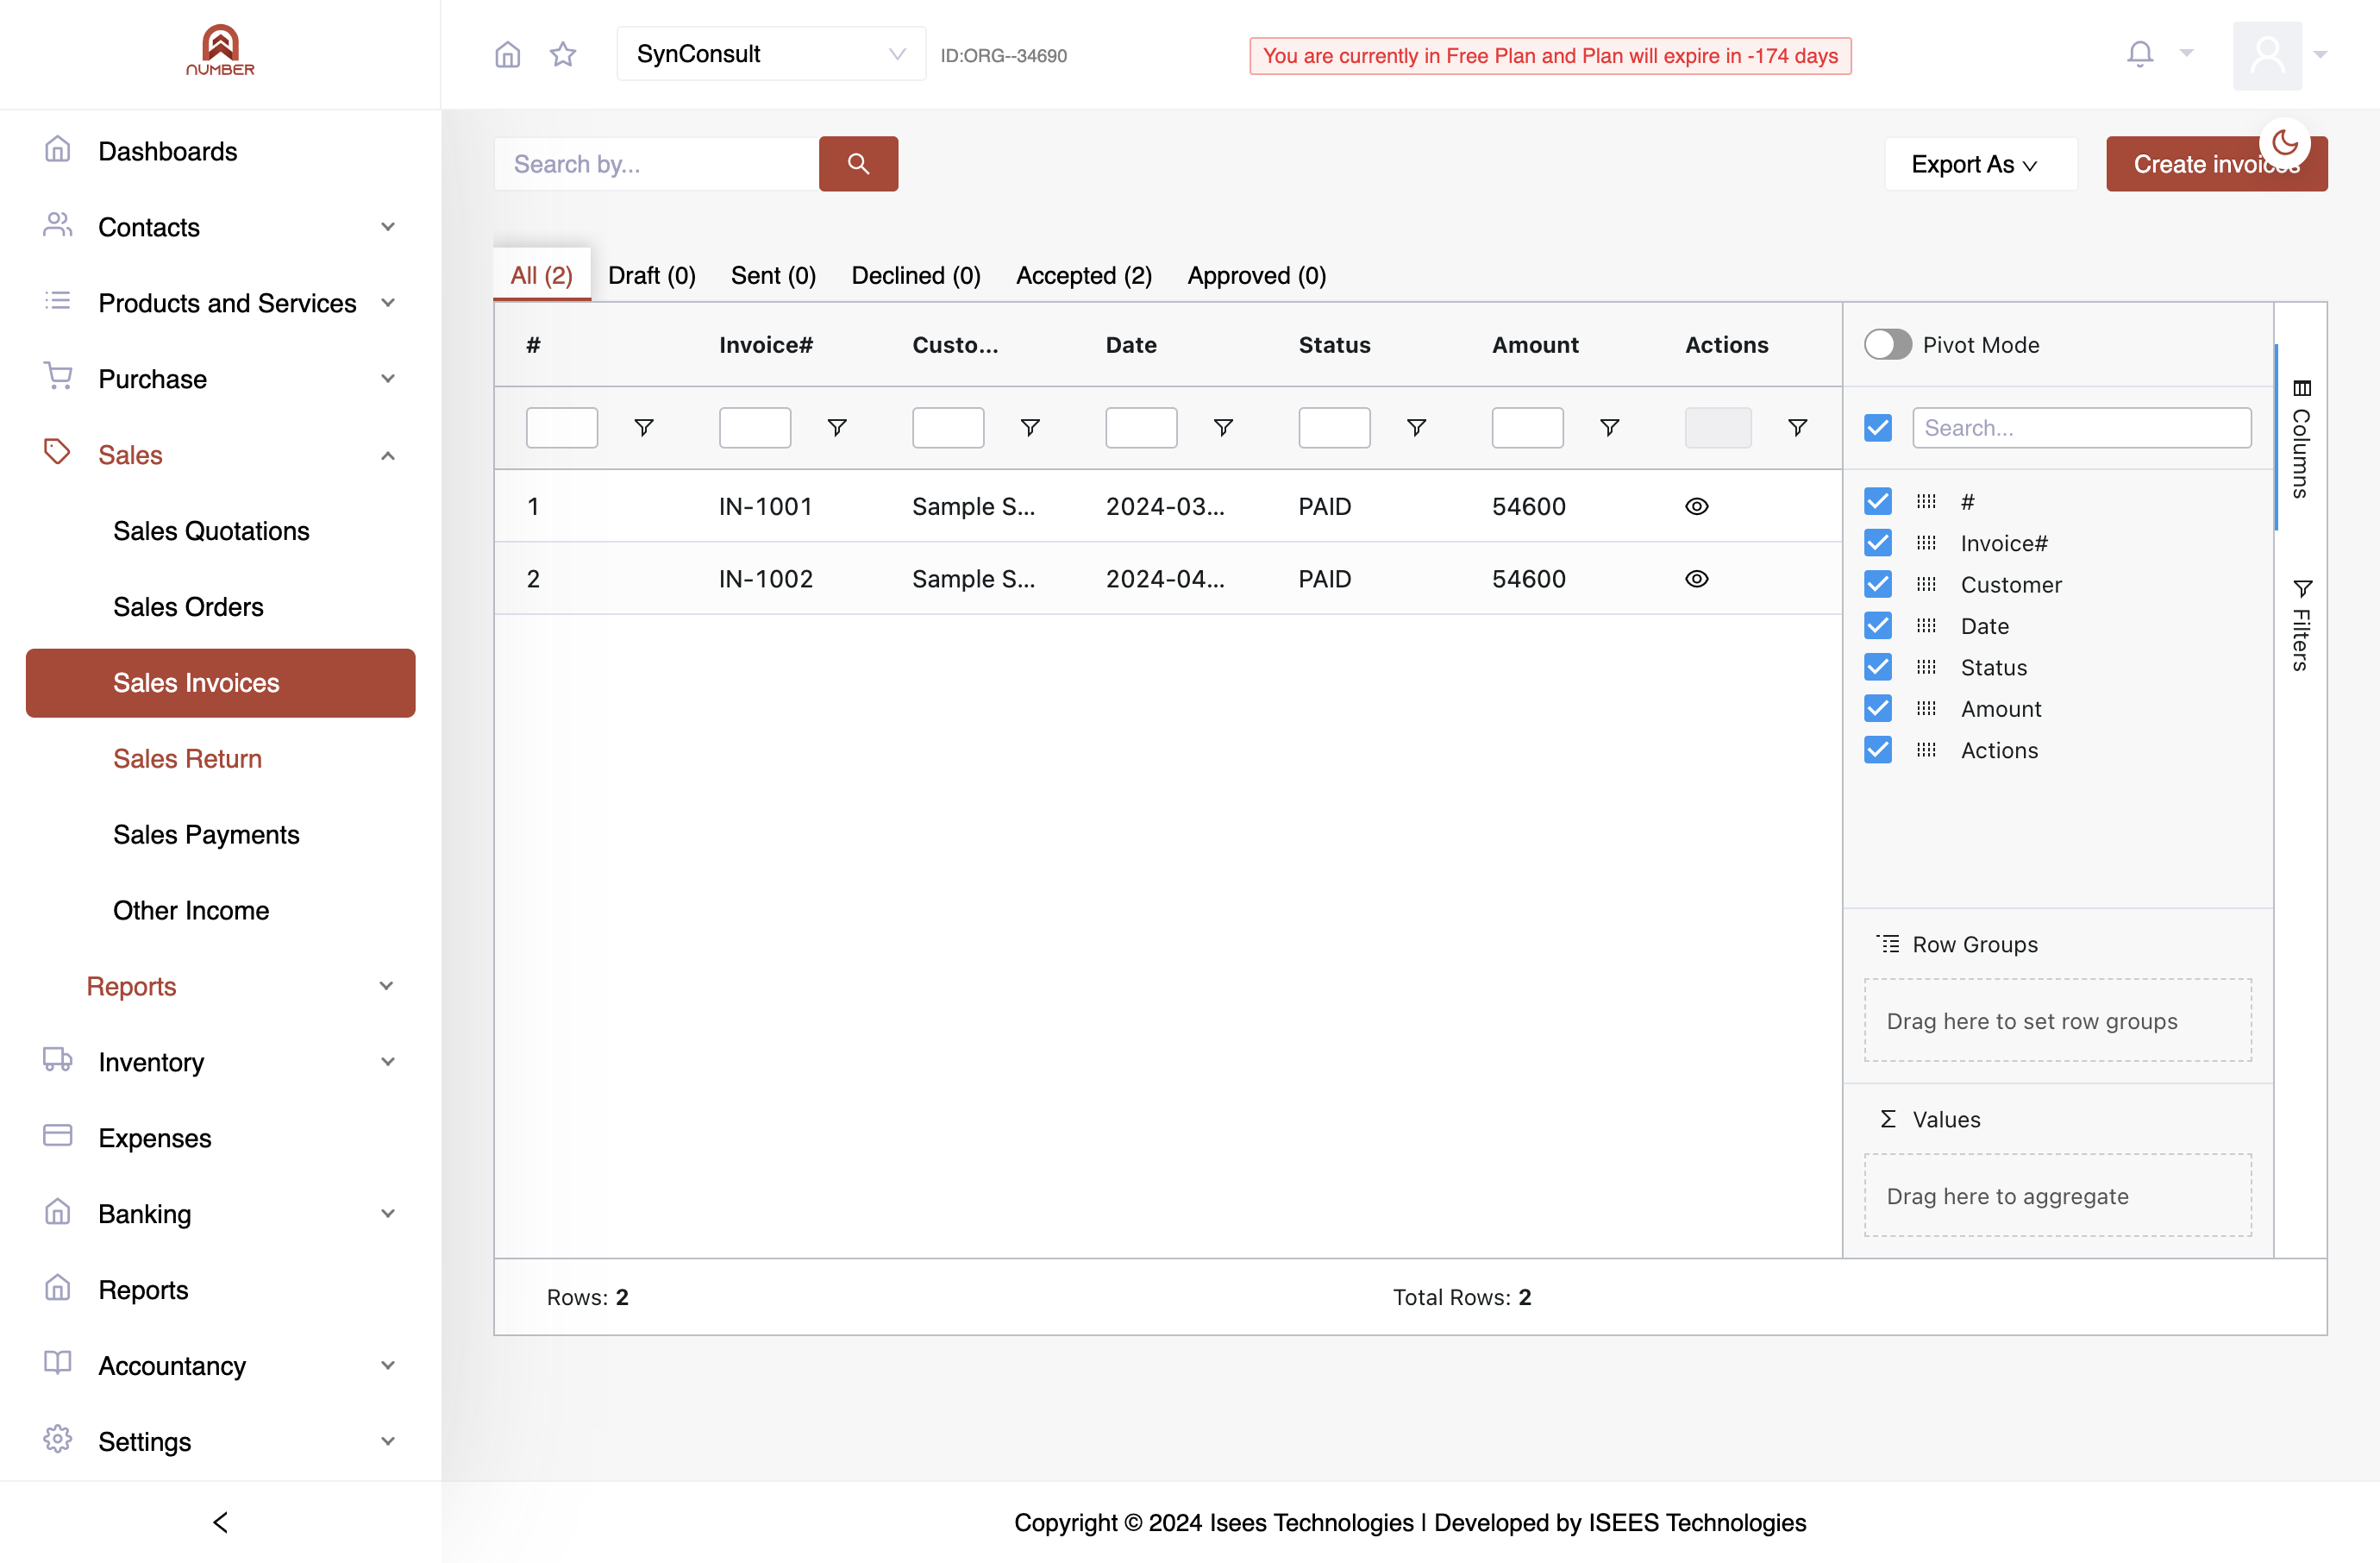Screen dimensions: 2380x1563
Task: Switch to Draft (0) tab
Action: click(651, 275)
